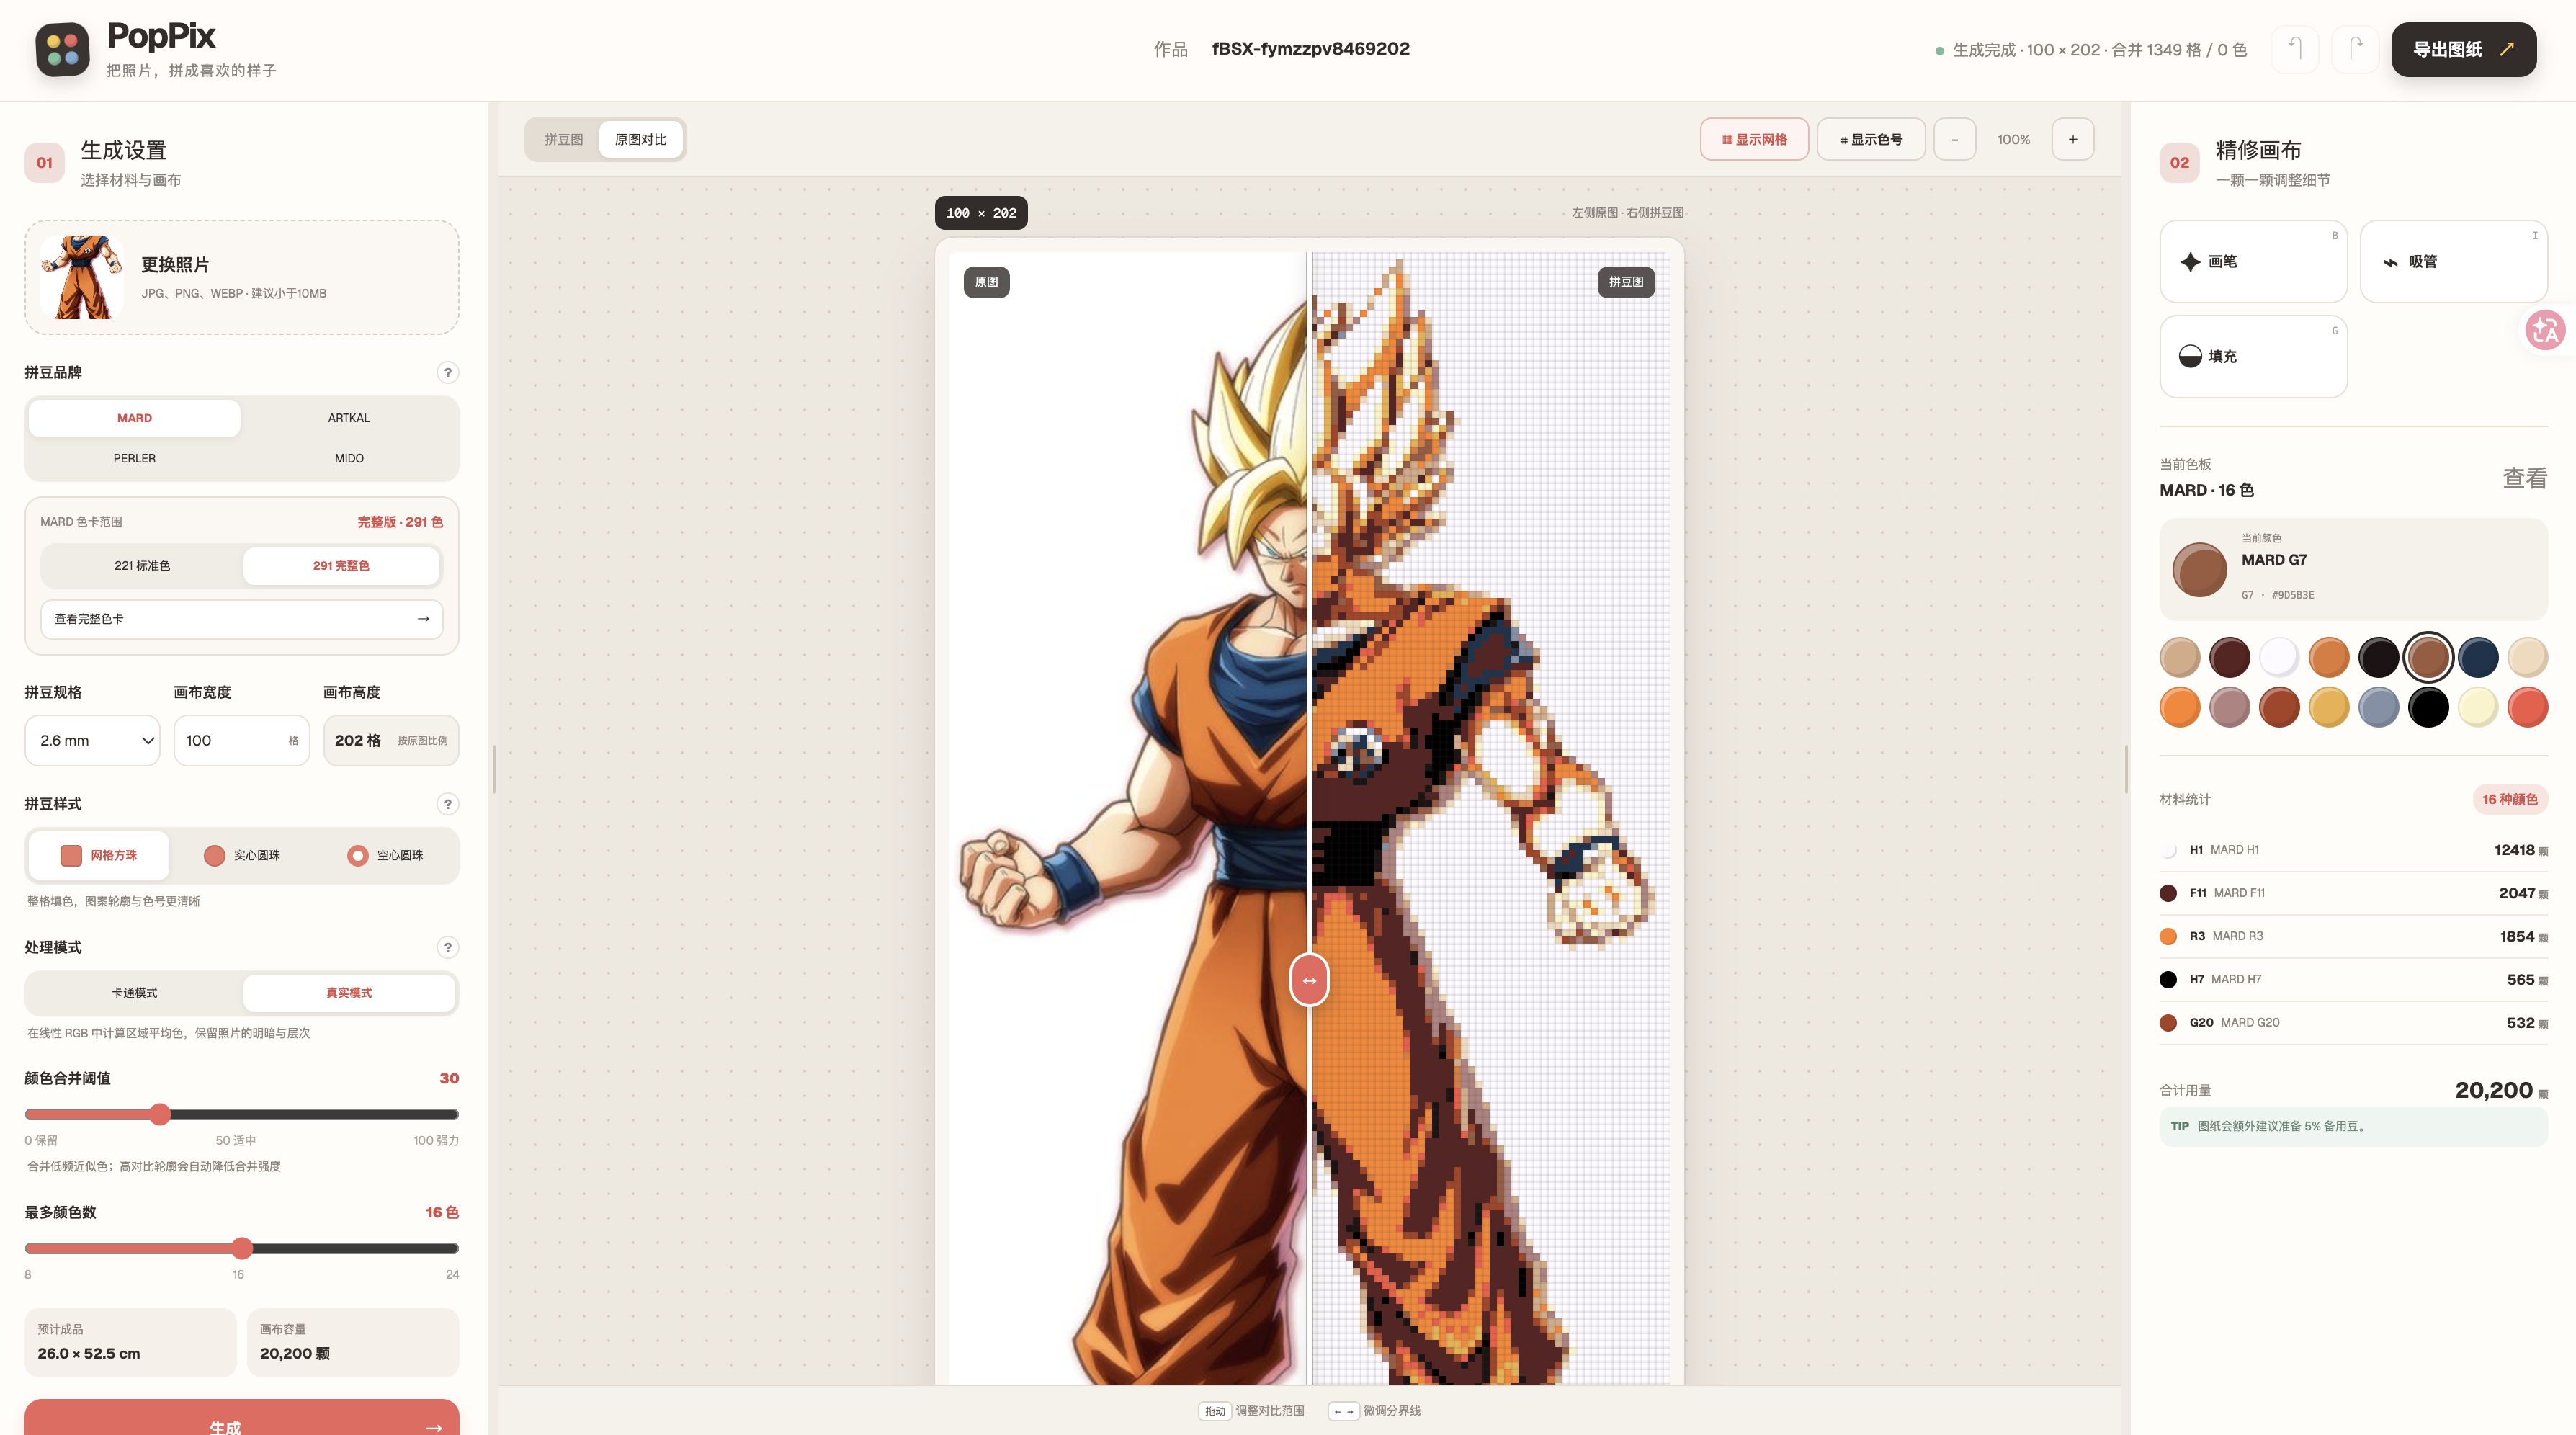Screen dimensions: 2576x1435
Task: Click the G20 MARD G20 material row
Action: click(x=2353, y=1022)
